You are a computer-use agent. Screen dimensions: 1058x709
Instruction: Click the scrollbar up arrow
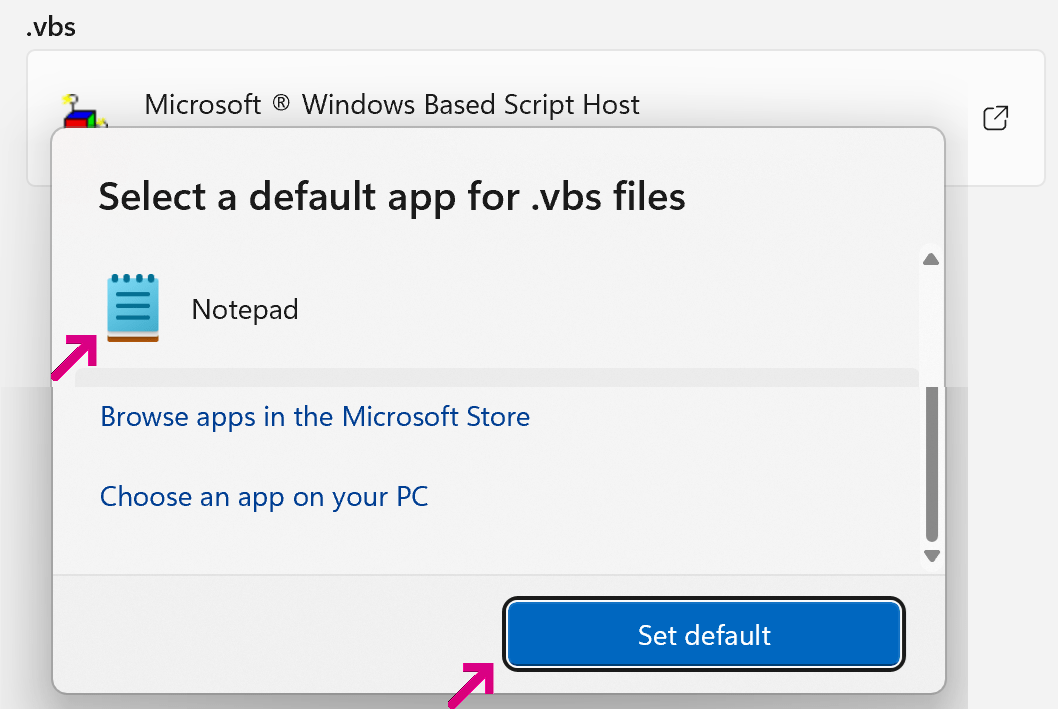(931, 259)
